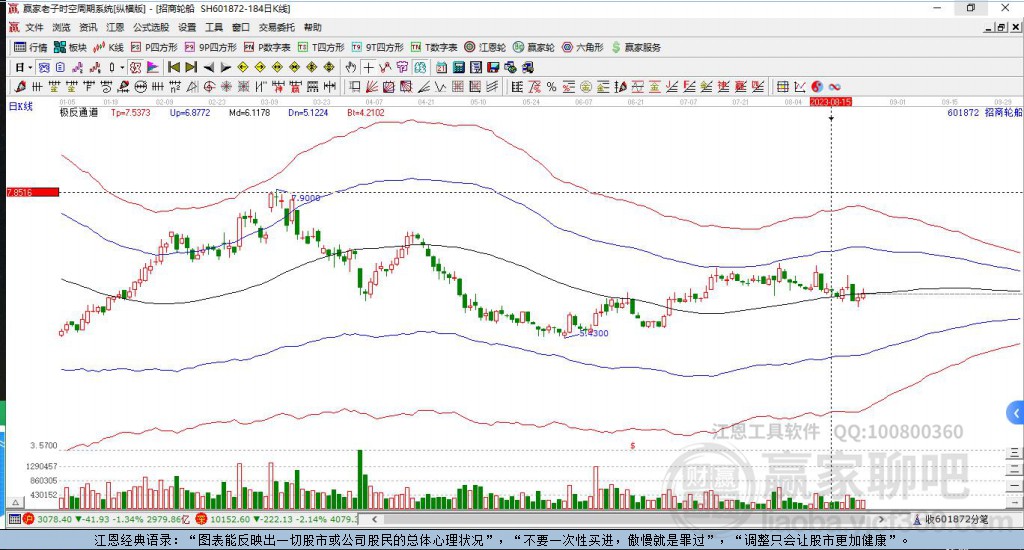
Task: Open the 9P四方形 tool
Action: pyautogui.click(x=210, y=47)
